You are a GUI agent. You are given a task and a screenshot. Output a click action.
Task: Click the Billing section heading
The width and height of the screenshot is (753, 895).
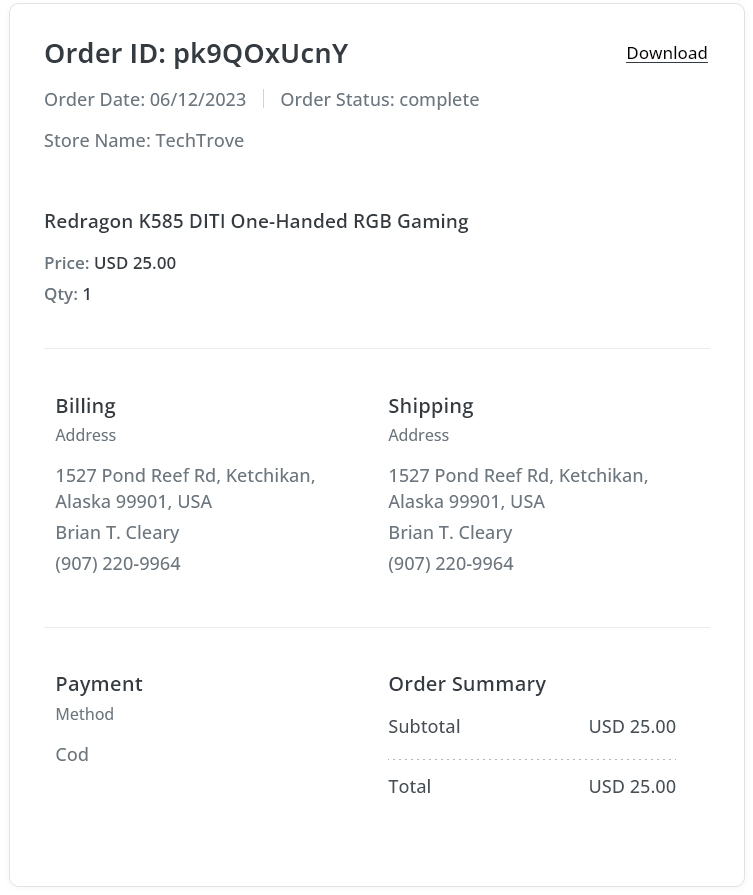[86, 406]
